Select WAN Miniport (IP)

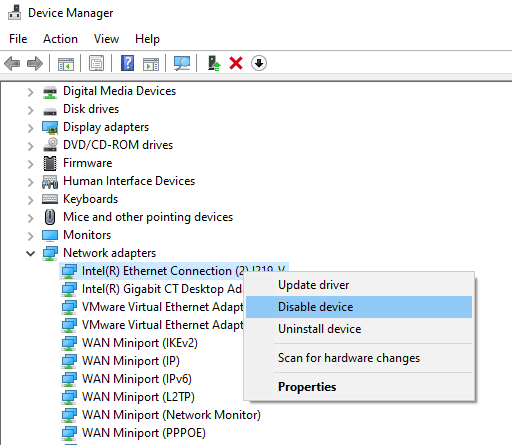click(x=131, y=361)
